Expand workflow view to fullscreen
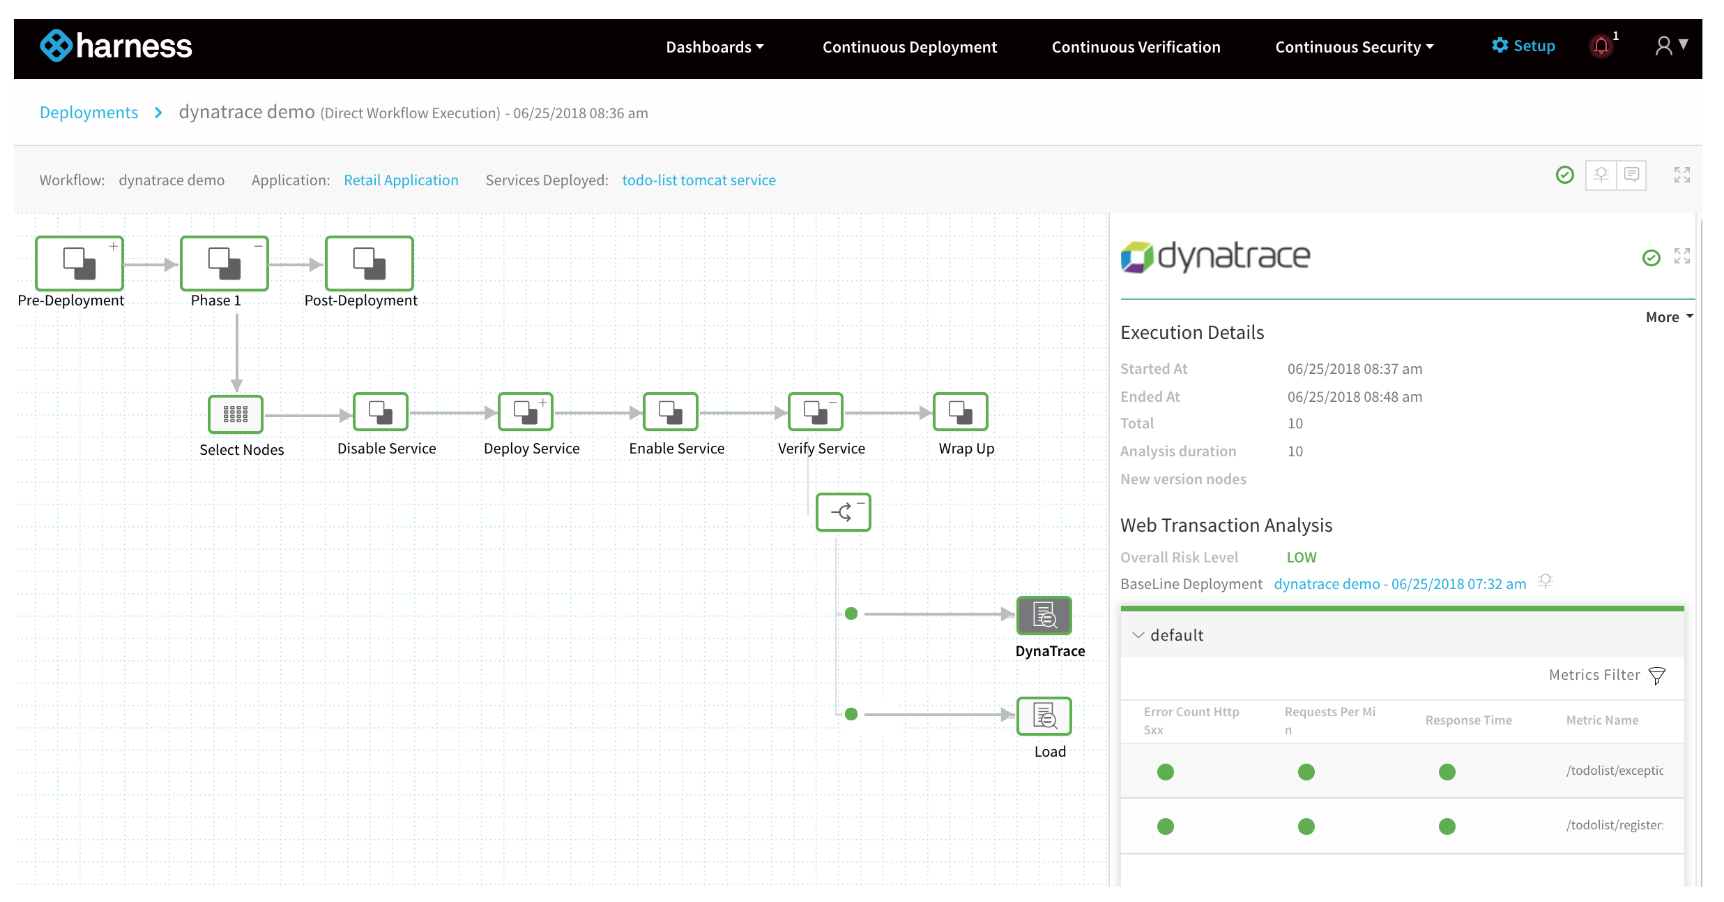 pos(1682,175)
